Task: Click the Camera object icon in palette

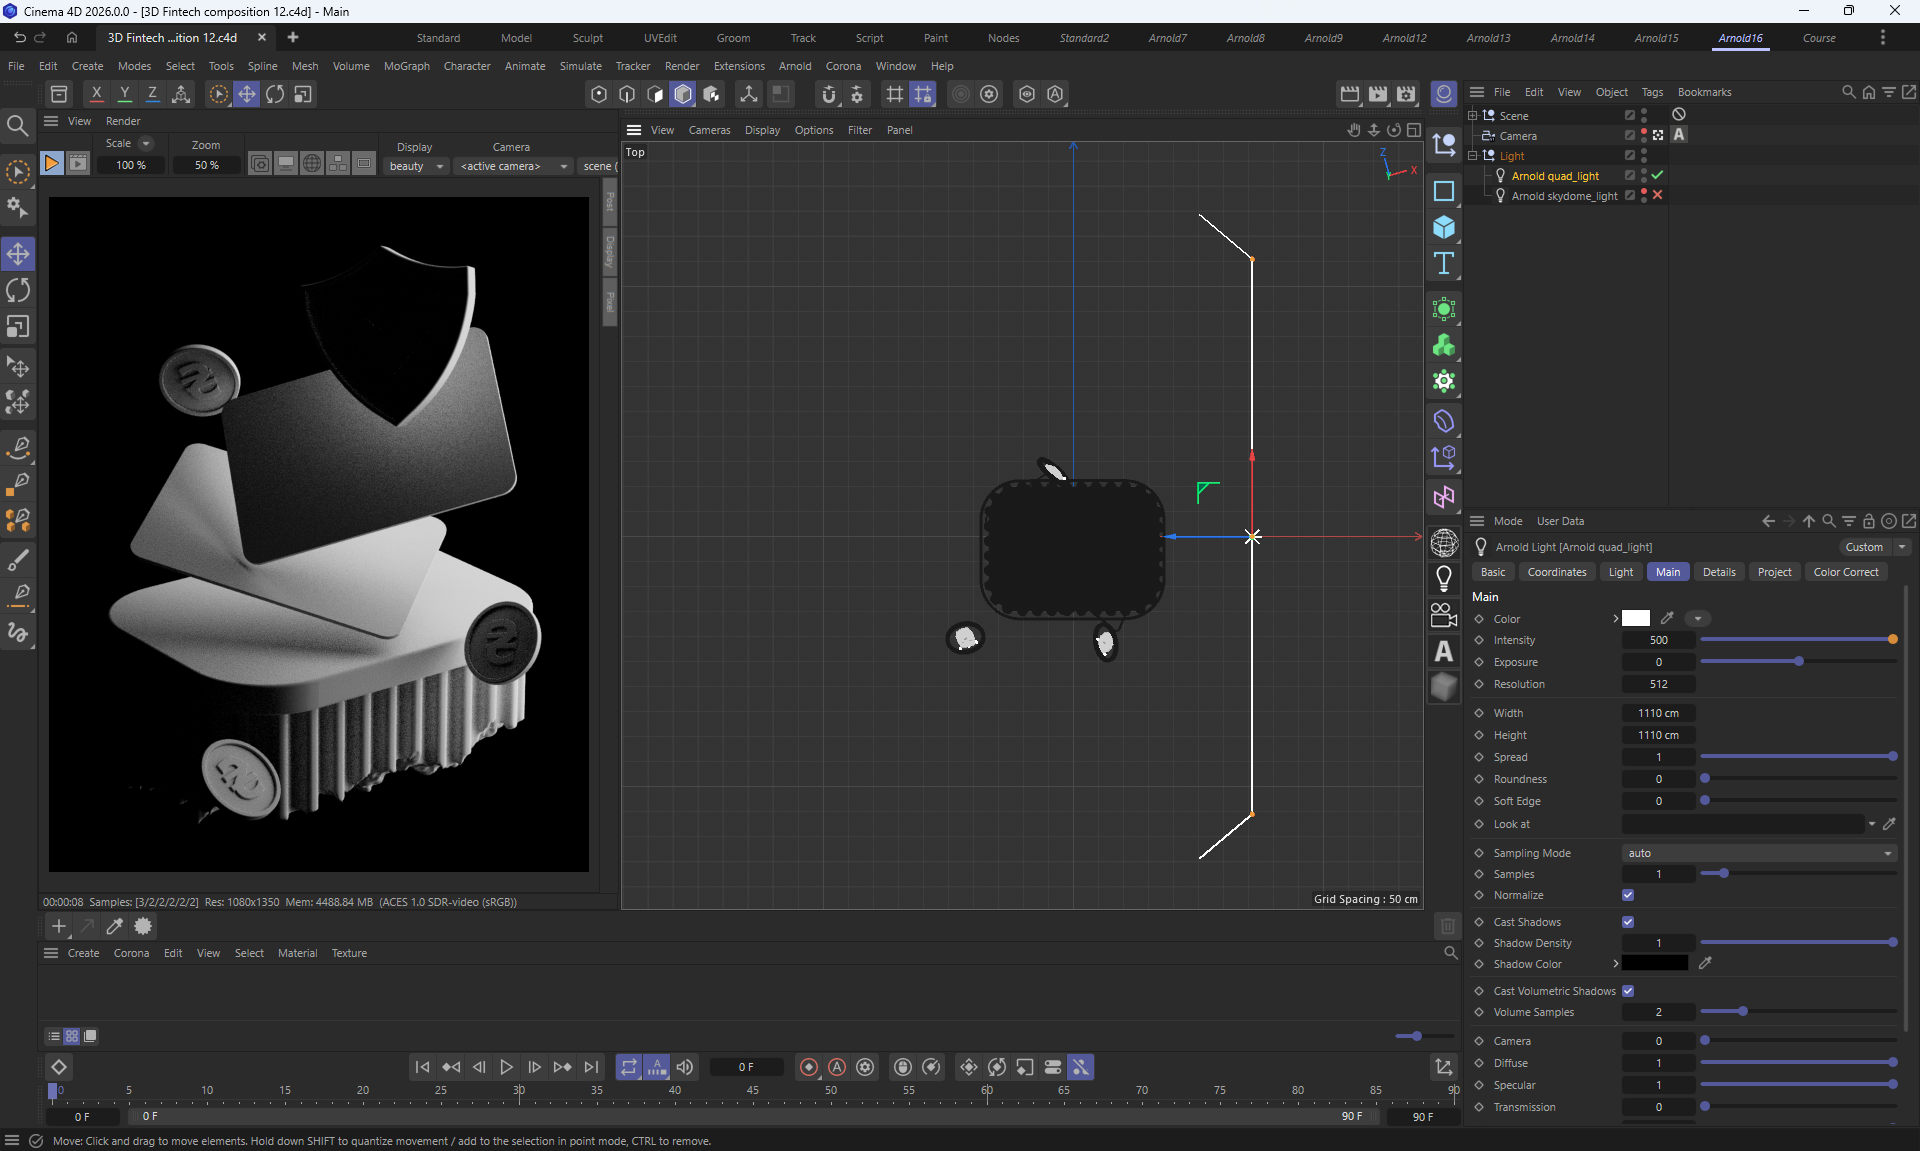Action: click(x=1443, y=615)
